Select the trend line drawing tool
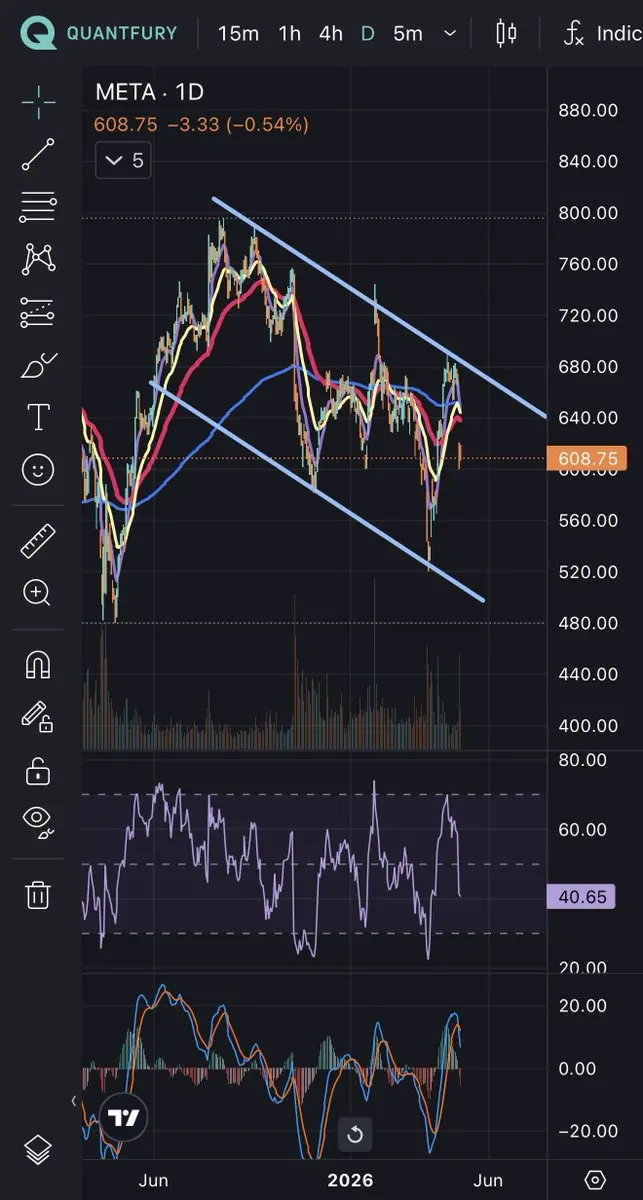Screen dimensions: 643x1200 coord(38,154)
